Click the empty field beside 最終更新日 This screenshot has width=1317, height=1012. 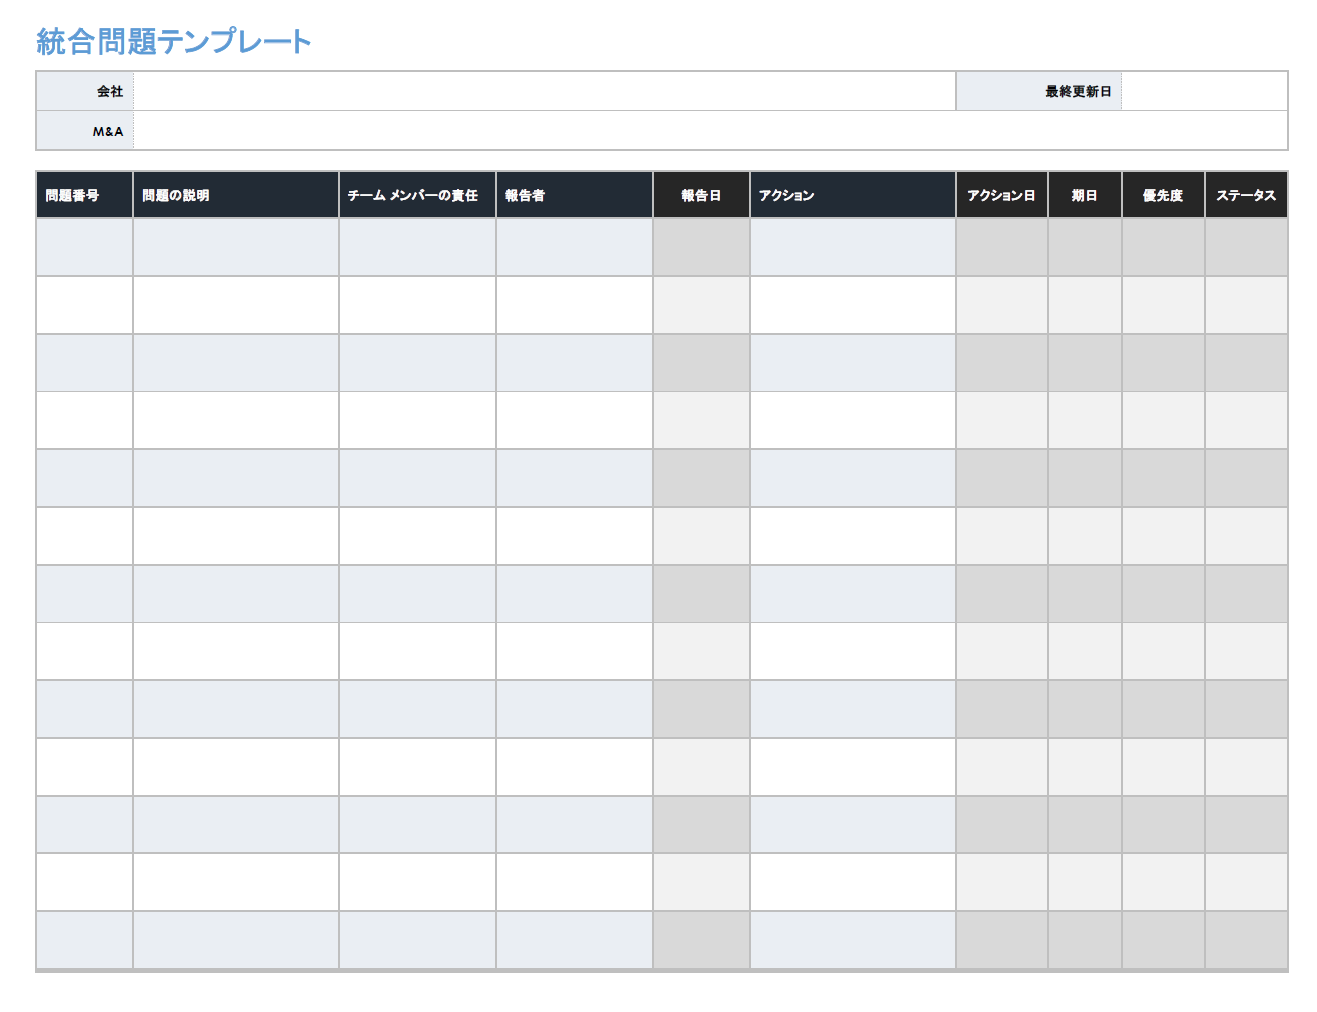(1204, 91)
